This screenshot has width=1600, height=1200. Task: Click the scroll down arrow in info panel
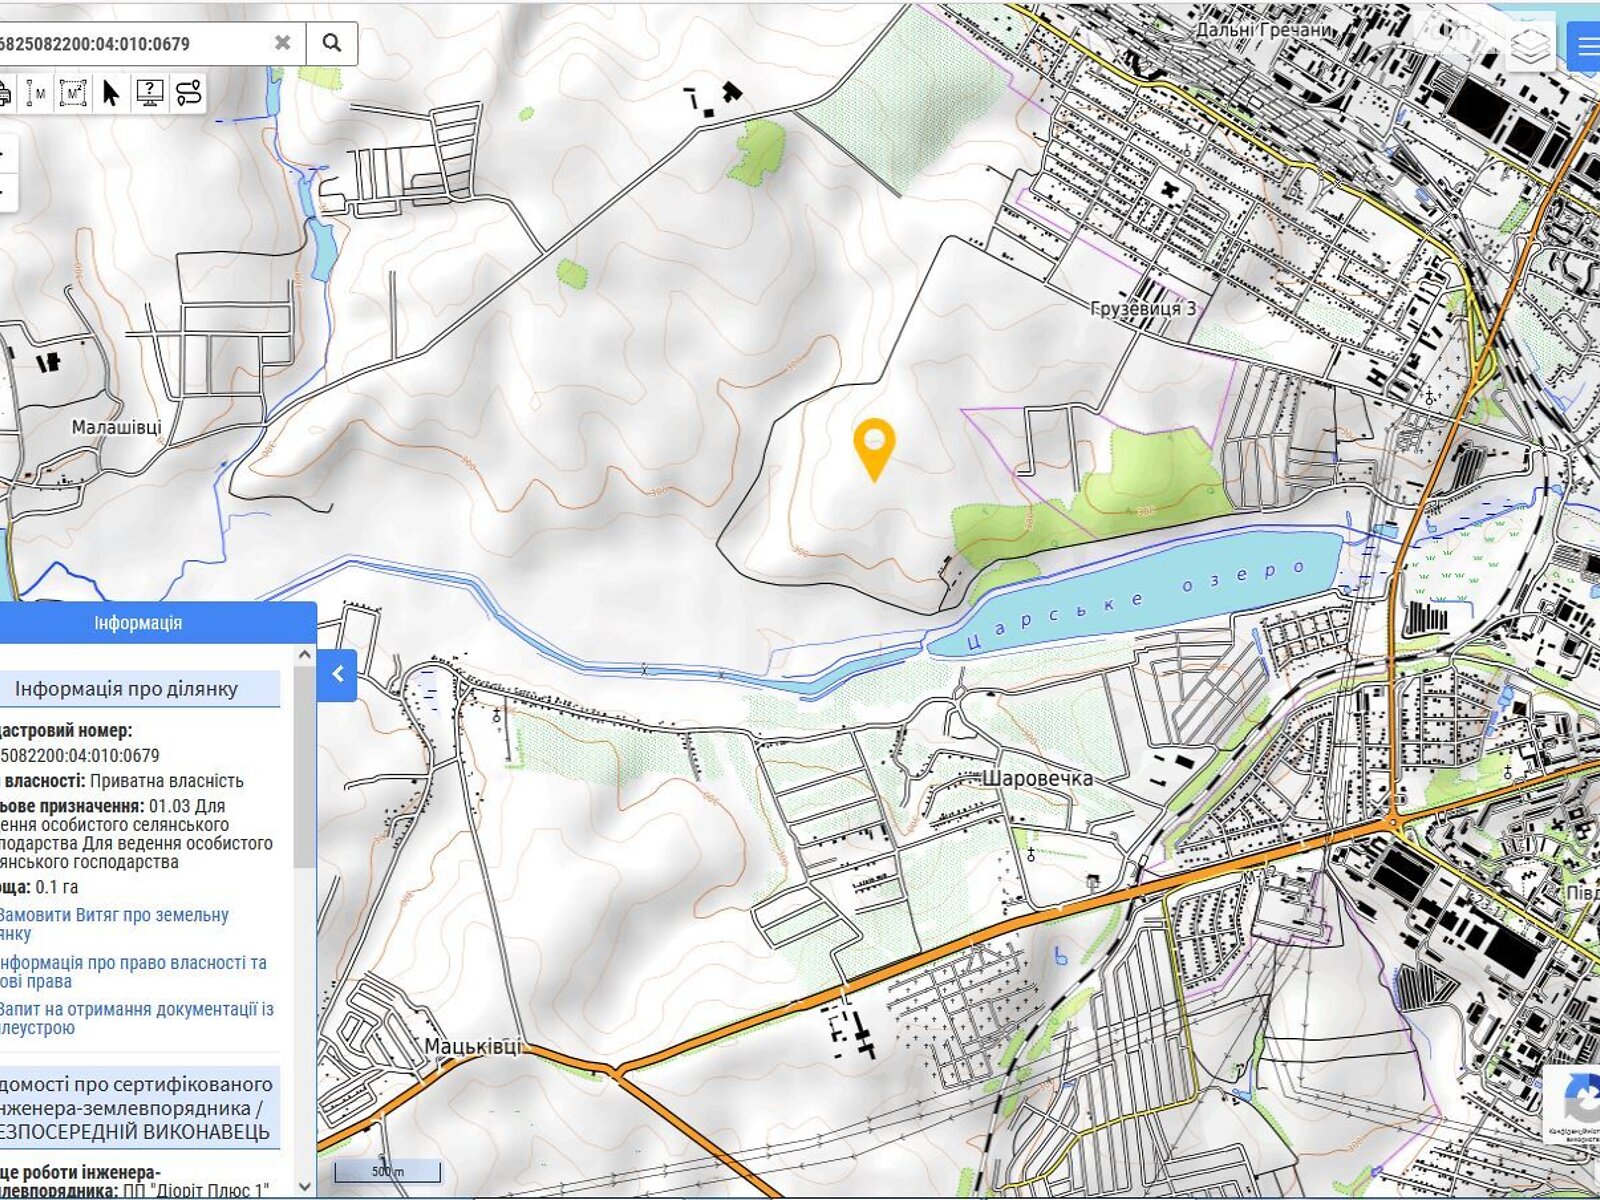tap(305, 1186)
